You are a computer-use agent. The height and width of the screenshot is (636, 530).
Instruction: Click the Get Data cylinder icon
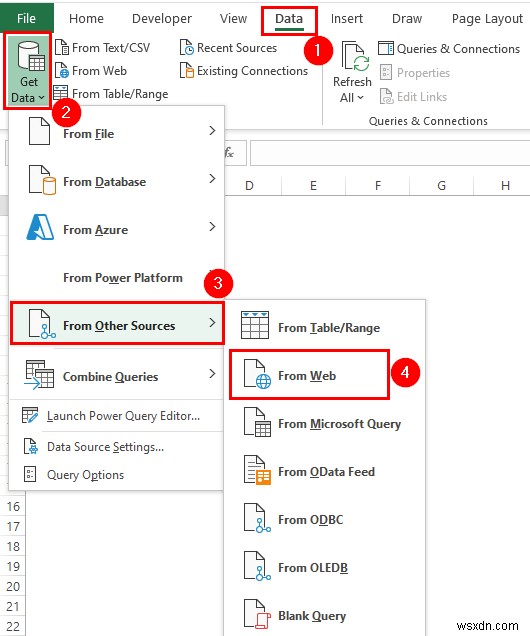31,56
